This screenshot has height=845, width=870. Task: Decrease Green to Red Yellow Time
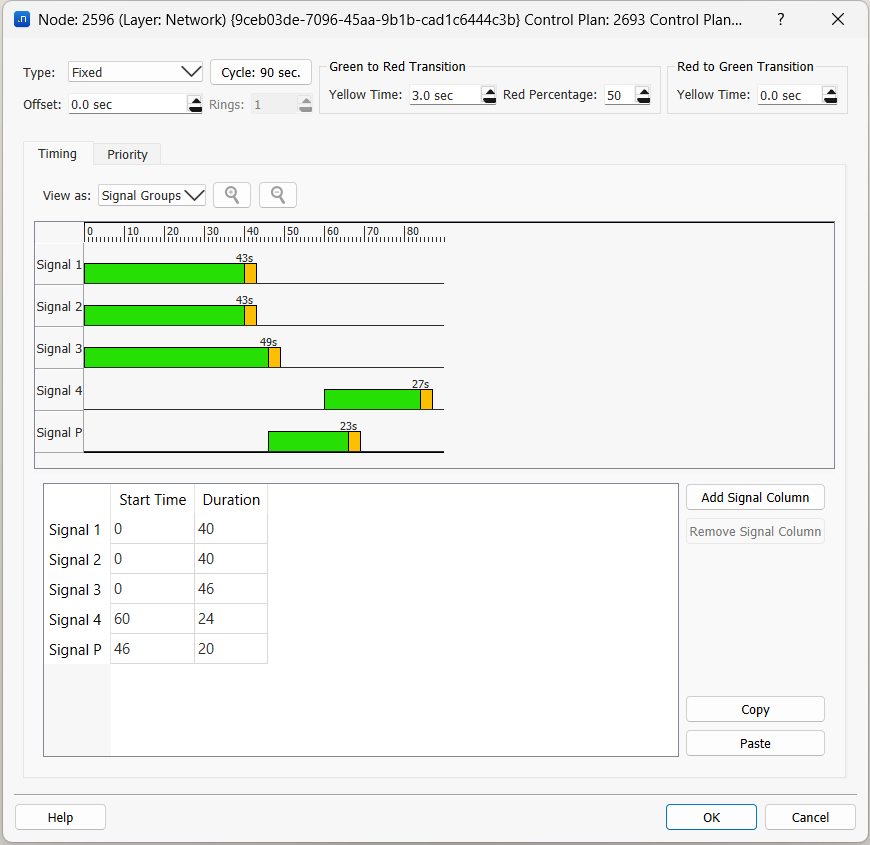click(489, 100)
